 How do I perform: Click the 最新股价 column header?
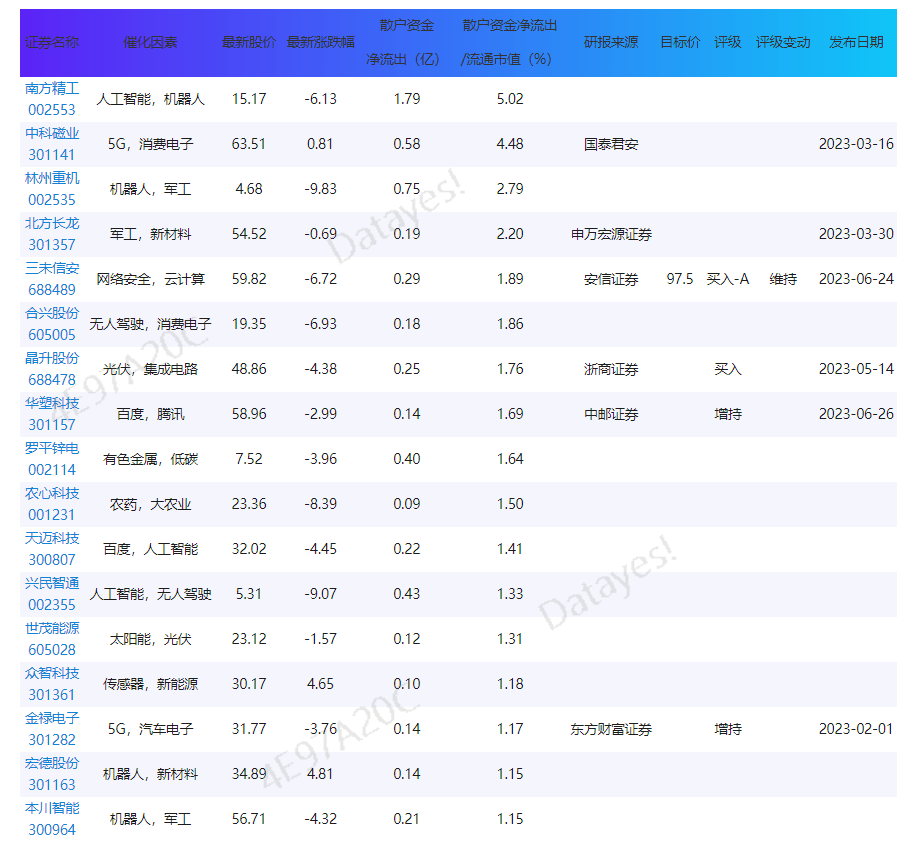tap(249, 42)
